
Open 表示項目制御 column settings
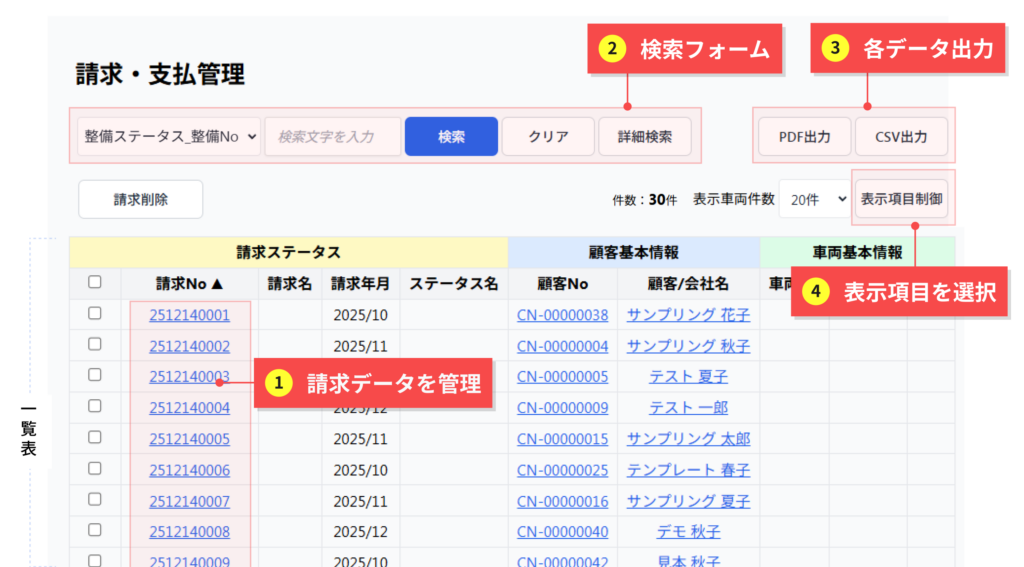click(901, 199)
